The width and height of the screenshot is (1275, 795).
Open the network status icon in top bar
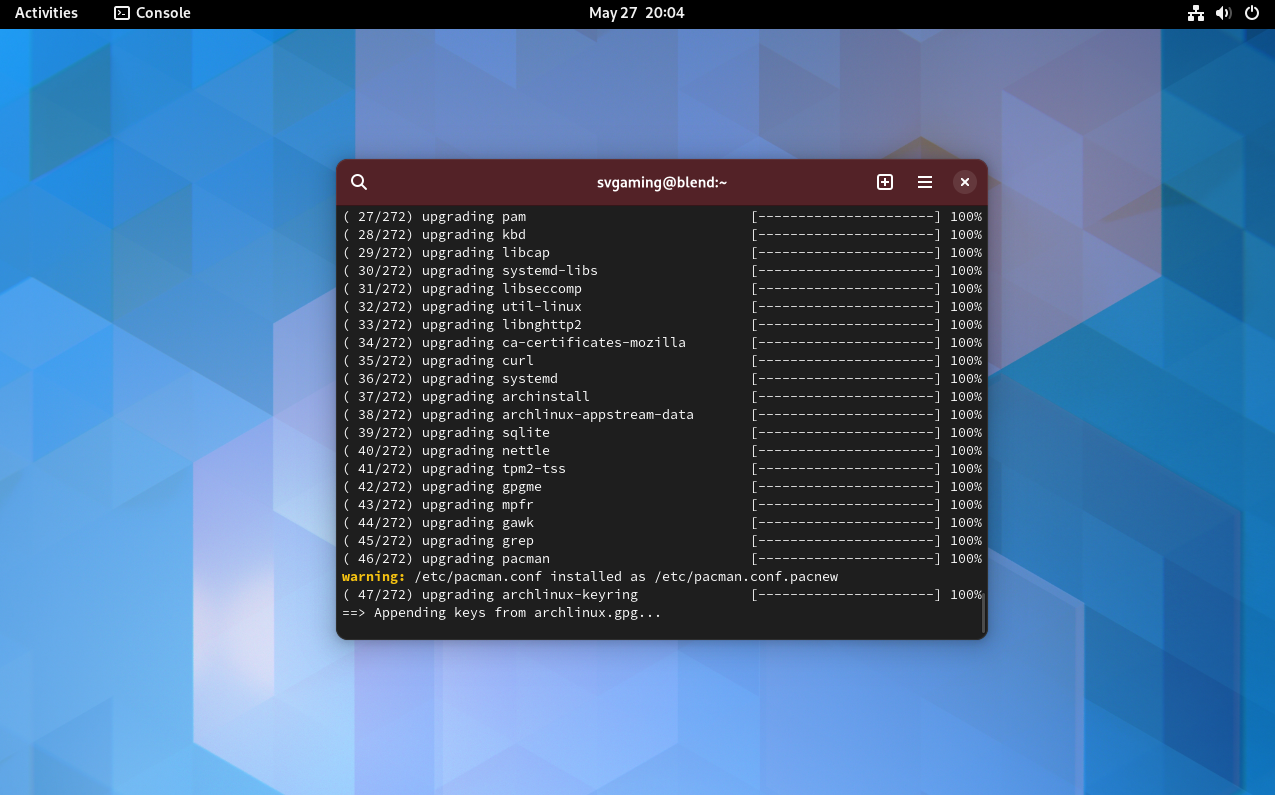pos(1195,13)
